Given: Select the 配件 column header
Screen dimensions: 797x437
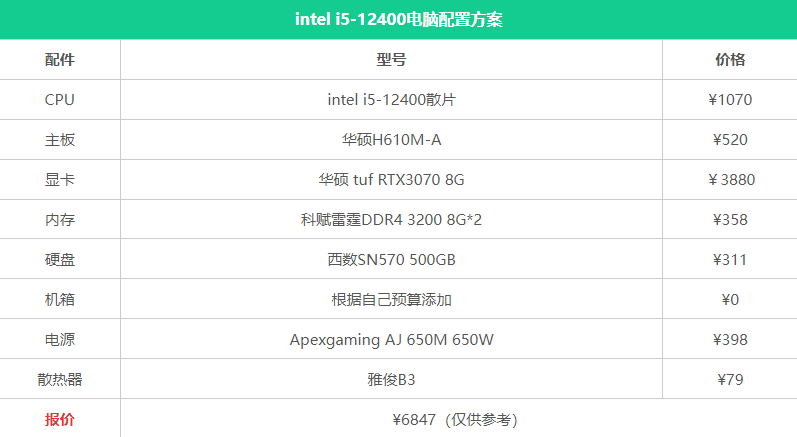Looking at the screenshot, I should coord(59,59).
